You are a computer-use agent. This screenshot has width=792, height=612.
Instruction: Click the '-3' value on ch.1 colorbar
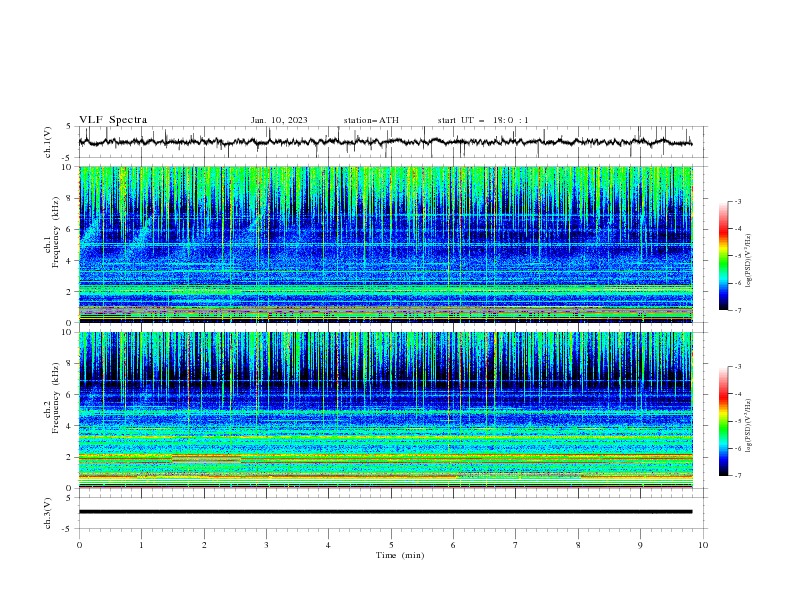[x=737, y=201]
